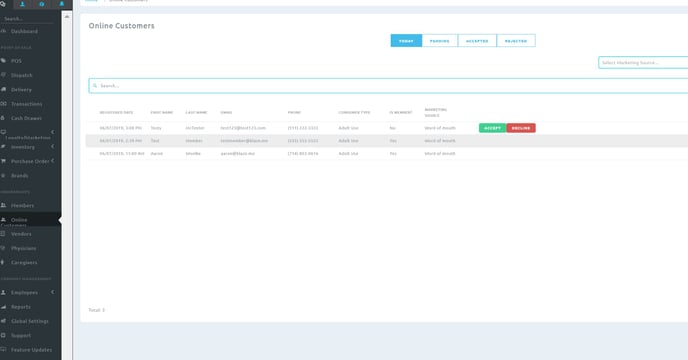The image size is (688, 360).
Task: Select the row registered at 2:39 PM
Action: tap(388, 140)
